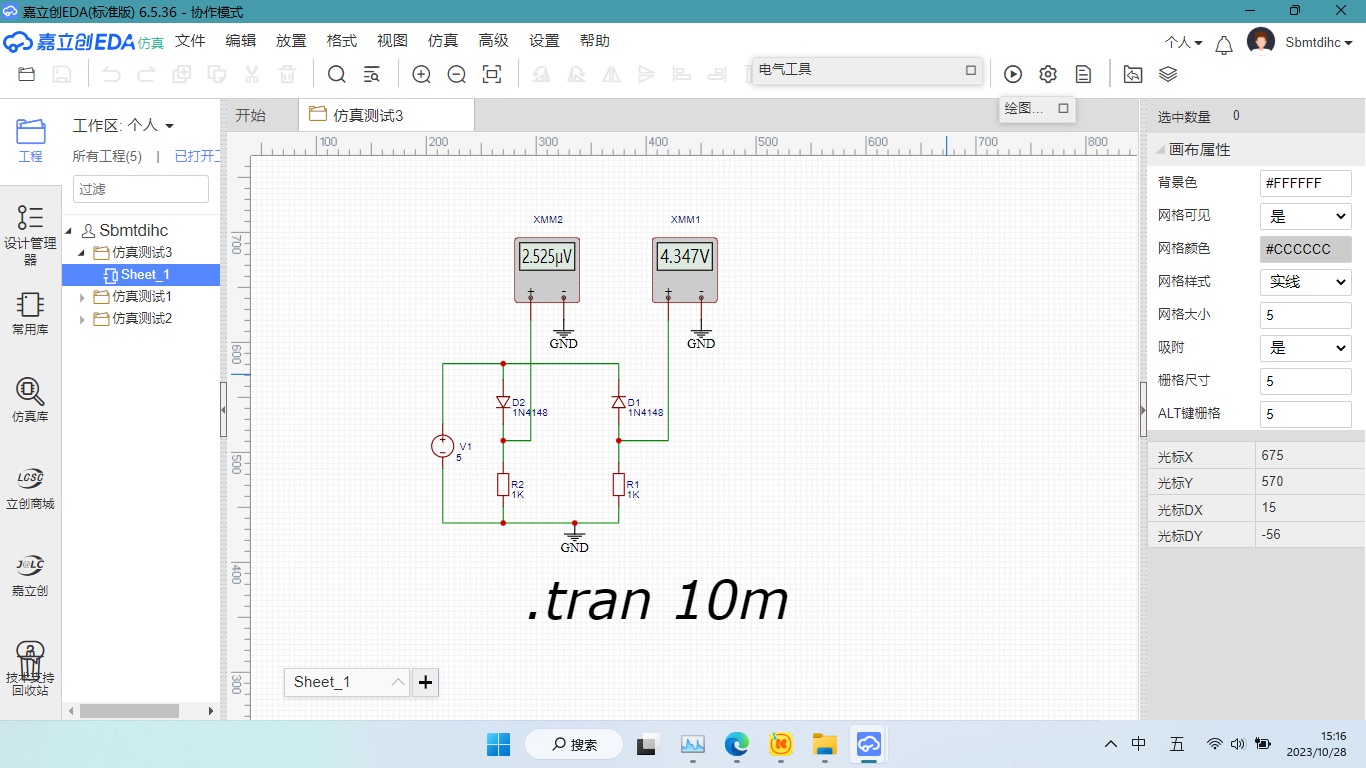Click the 过滤 filter input field
This screenshot has height=768, width=1366.
[x=141, y=189]
